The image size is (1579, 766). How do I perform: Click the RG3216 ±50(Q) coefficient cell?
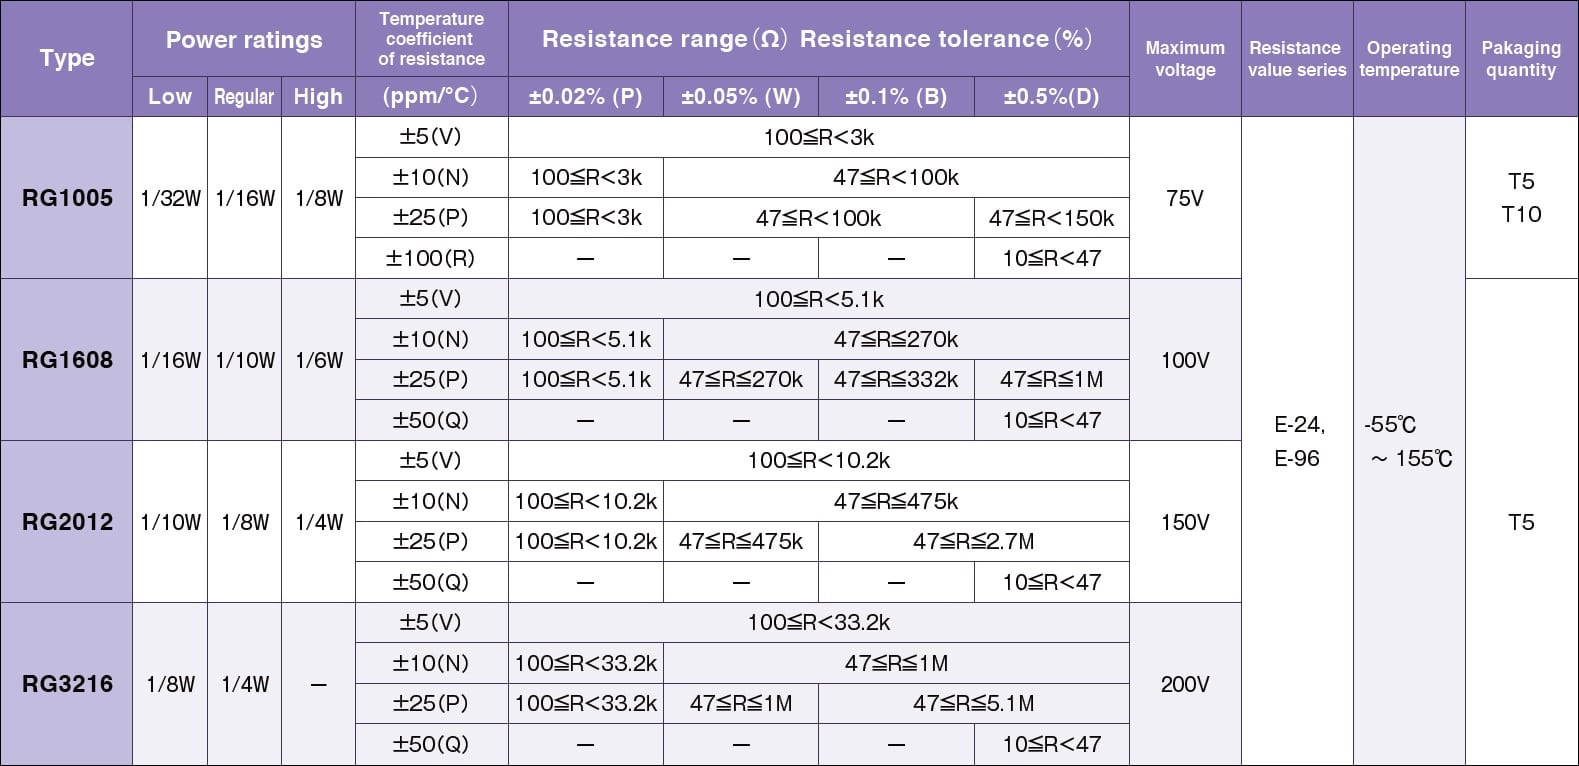(432, 744)
